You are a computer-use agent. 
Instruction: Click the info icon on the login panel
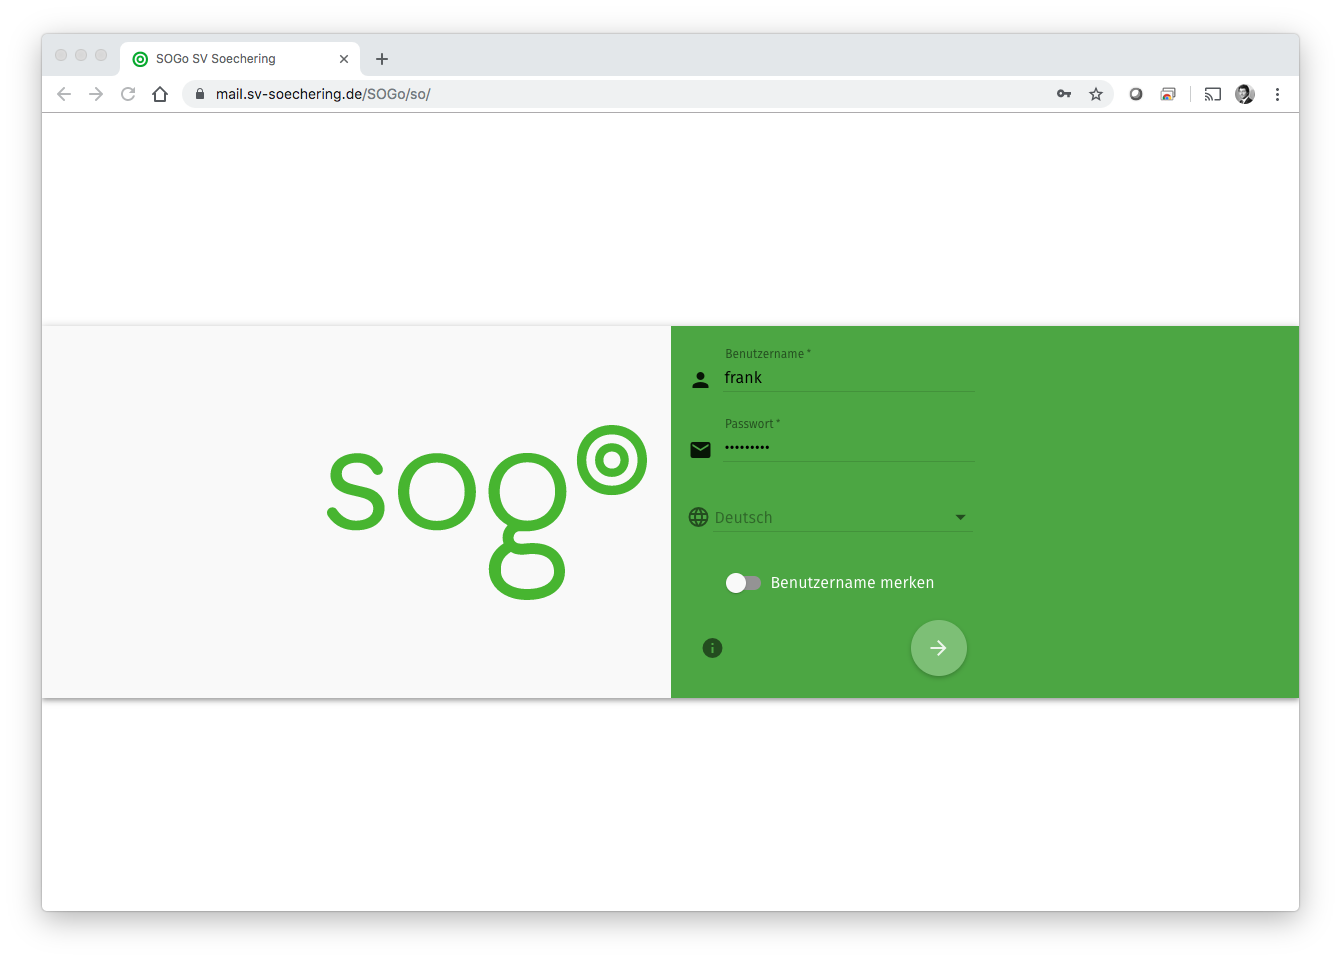(x=712, y=648)
